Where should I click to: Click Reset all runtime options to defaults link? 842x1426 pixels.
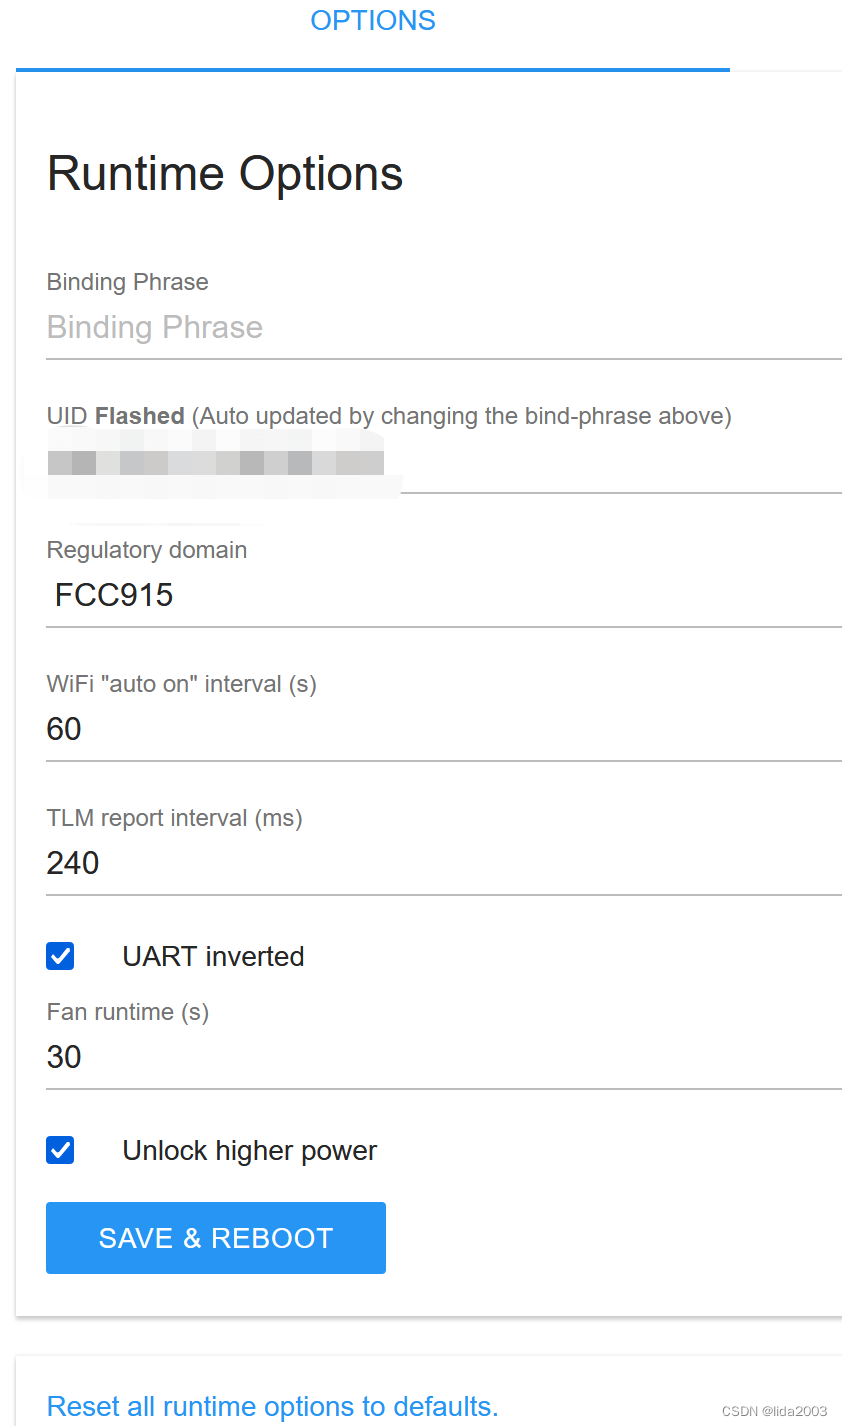click(272, 1406)
